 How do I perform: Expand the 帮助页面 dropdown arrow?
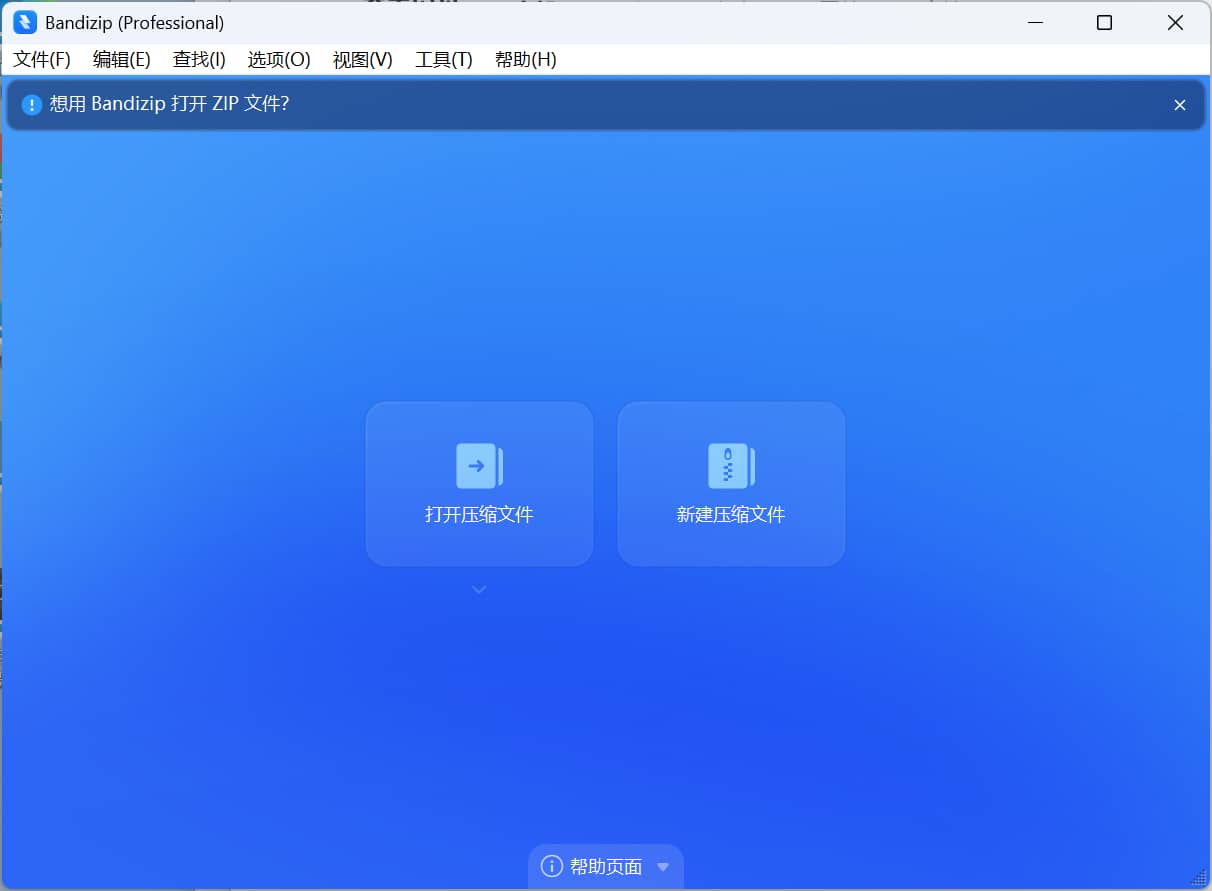point(662,868)
